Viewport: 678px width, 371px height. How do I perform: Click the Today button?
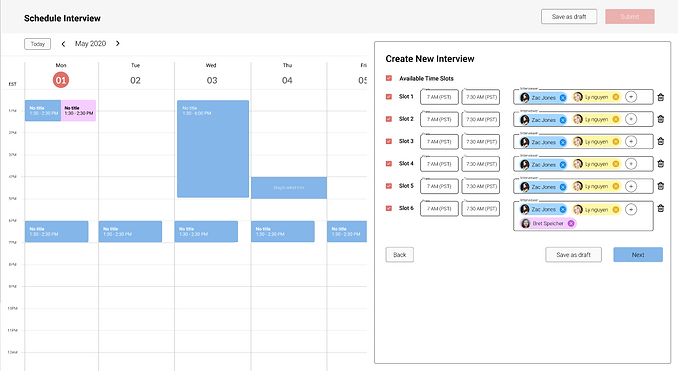pyautogui.click(x=38, y=44)
